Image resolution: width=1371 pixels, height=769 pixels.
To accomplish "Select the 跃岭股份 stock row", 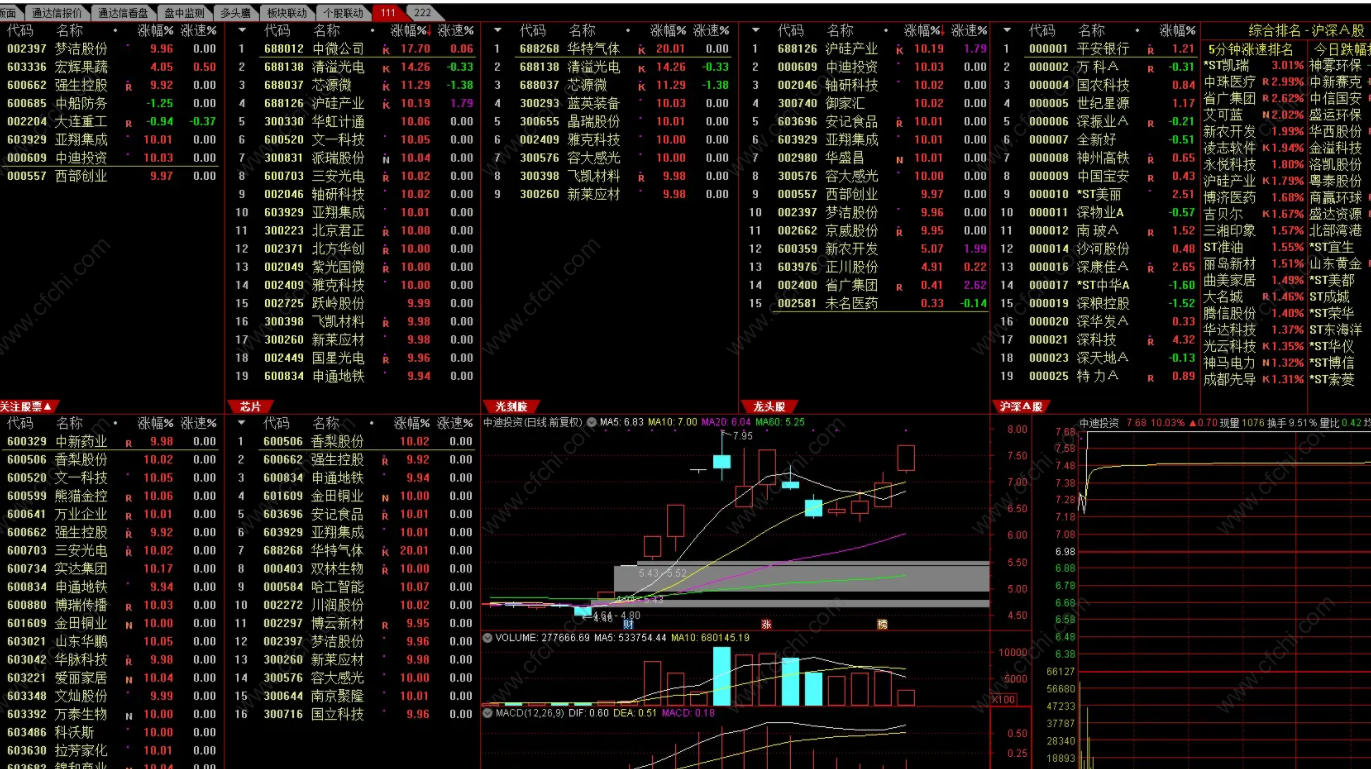I will pos(353,303).
